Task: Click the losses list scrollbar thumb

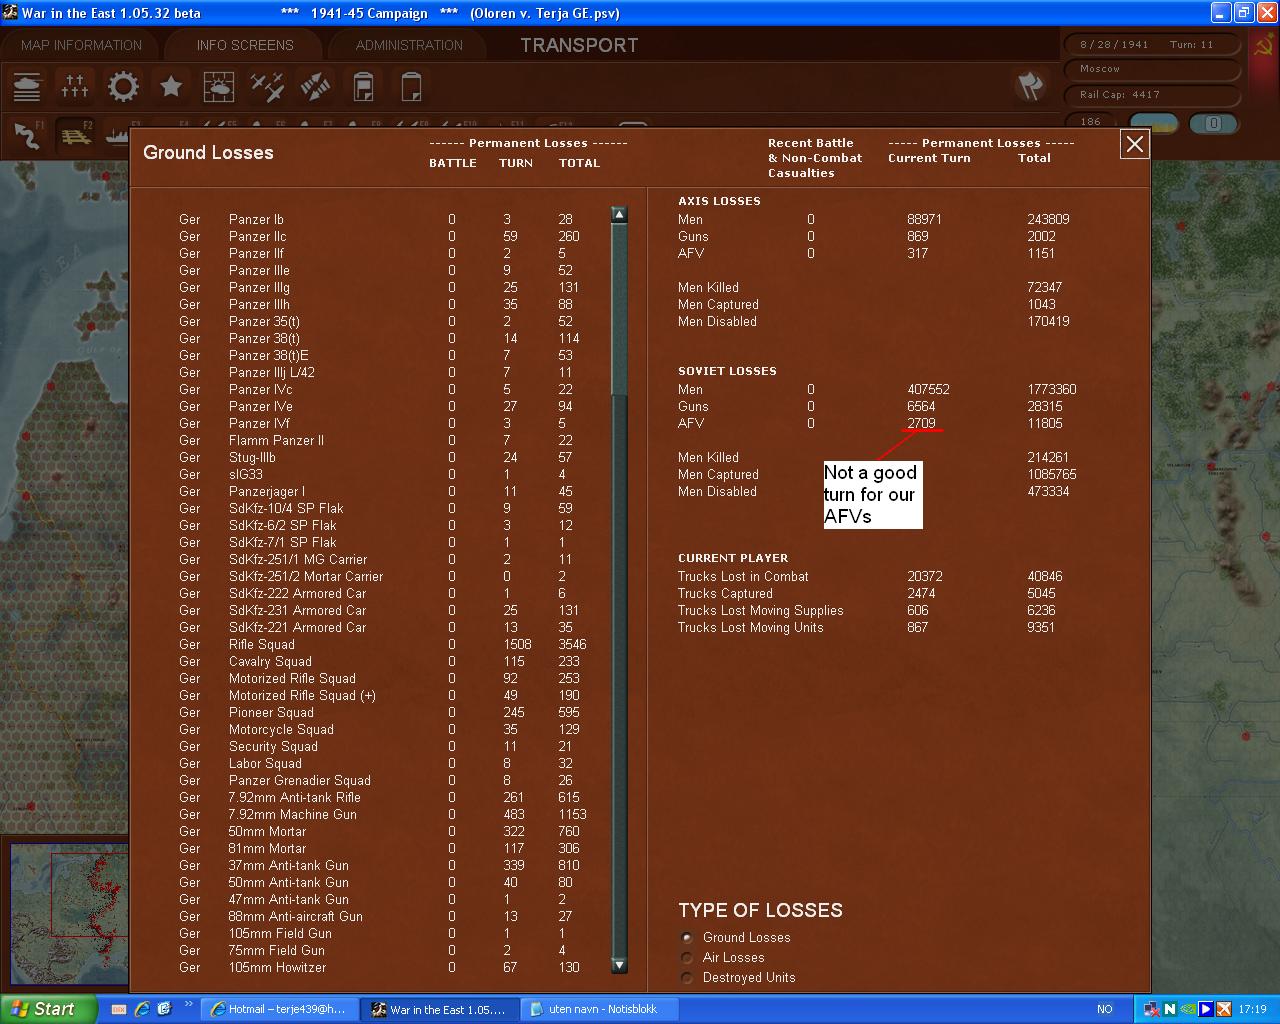Action: click(x=619, y=309)
